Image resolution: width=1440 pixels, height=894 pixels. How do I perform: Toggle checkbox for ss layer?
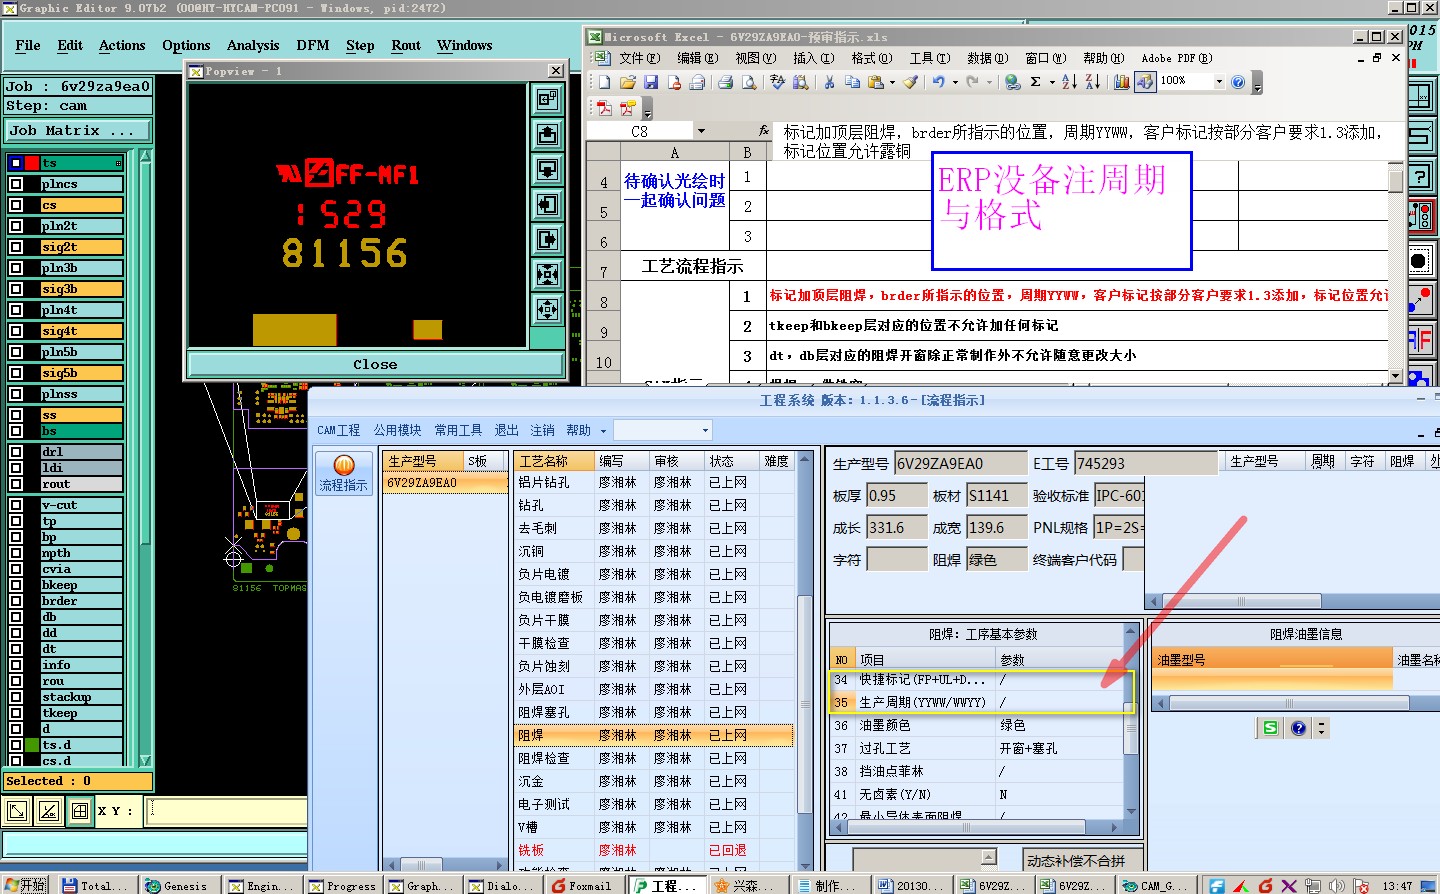pos(16,415)
